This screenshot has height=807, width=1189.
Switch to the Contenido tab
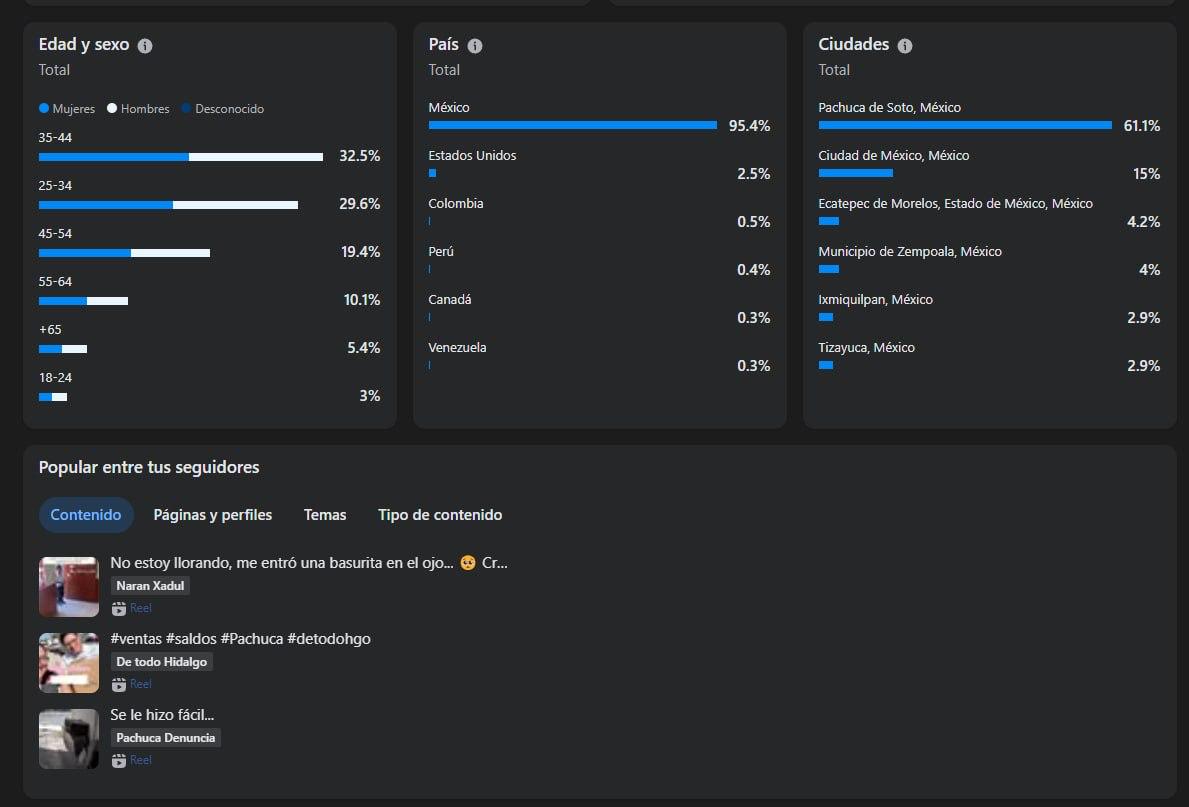(x=86, y=515)
